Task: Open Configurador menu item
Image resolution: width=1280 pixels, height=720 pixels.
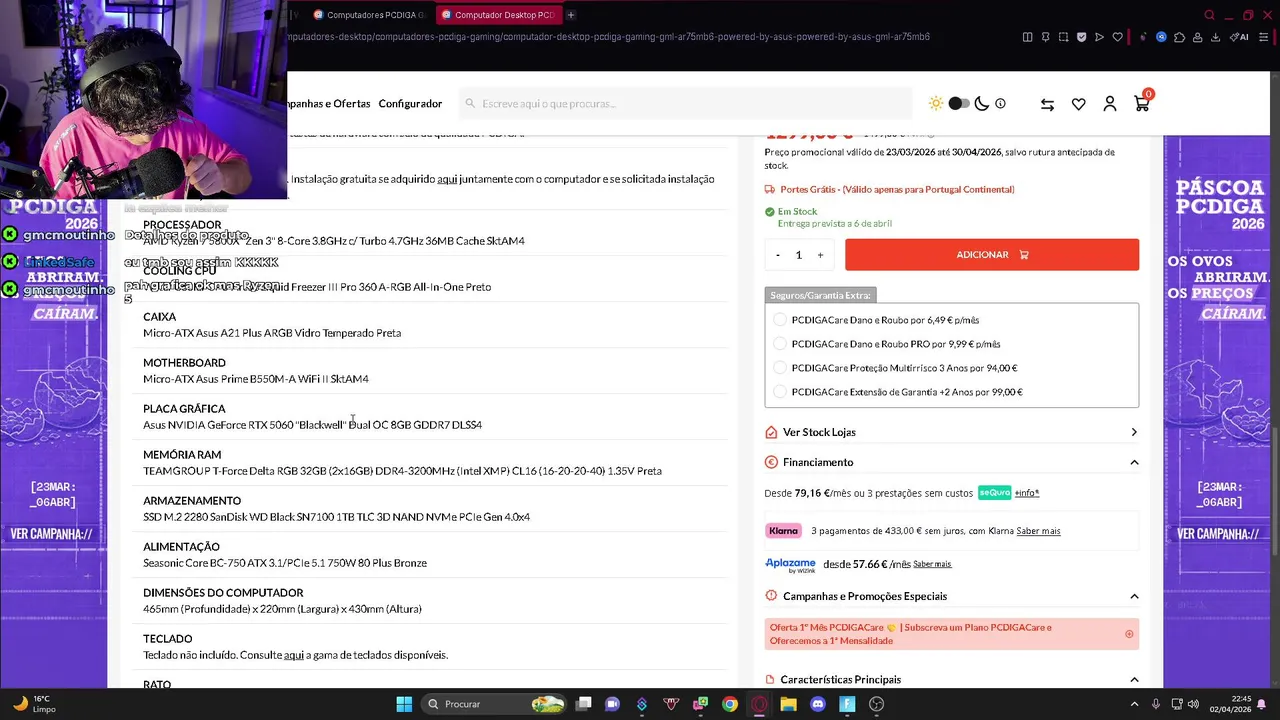Action: coord(410,104)
